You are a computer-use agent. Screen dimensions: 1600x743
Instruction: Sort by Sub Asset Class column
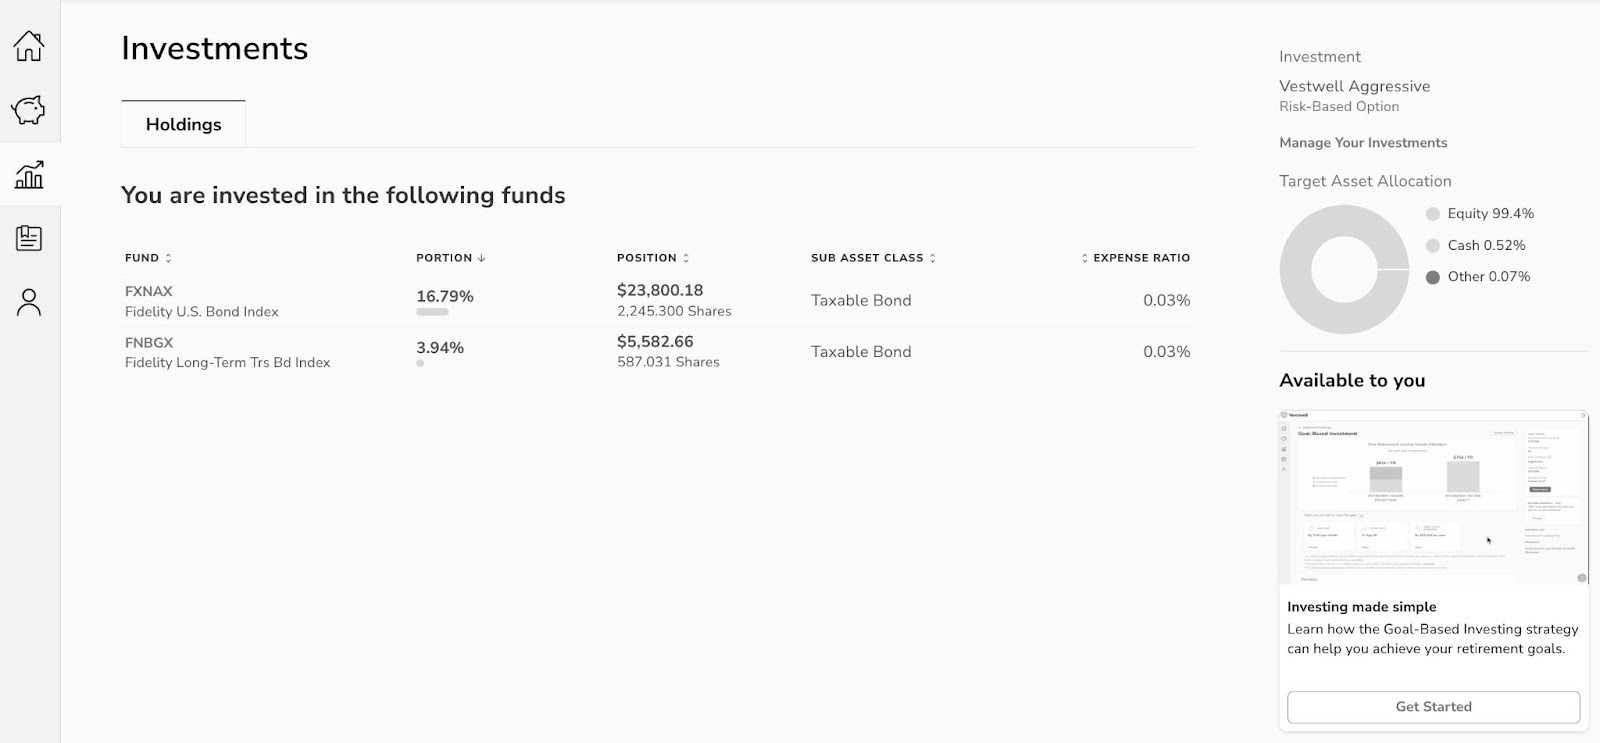pos(873,258)
